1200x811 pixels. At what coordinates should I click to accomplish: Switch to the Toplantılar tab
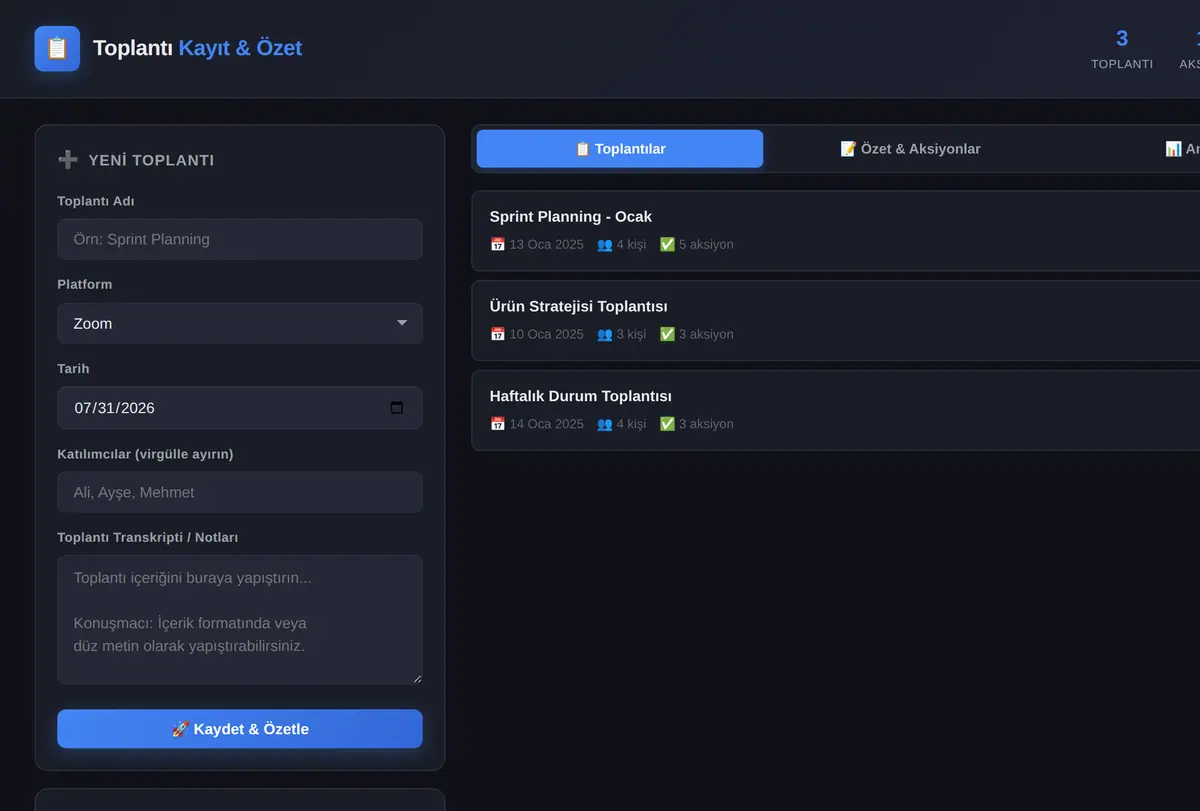pyautogui.click(x=620, y=149)
